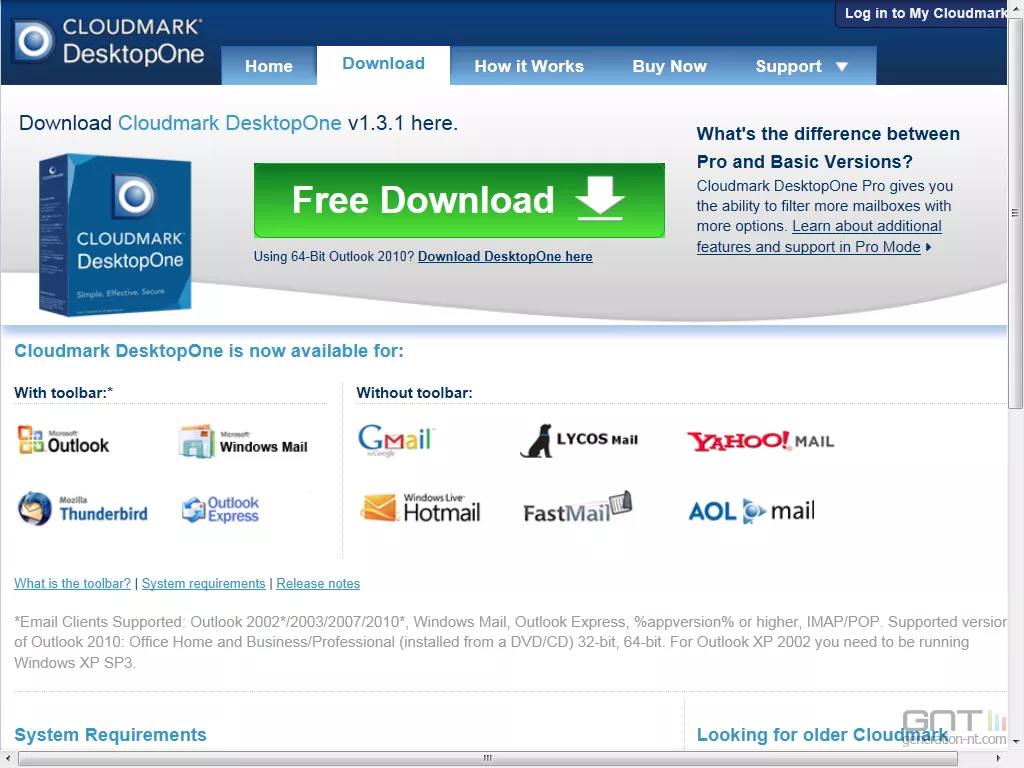Click the DesktopOne product box image
The image size is (1024, 768).
click(115, 235)
